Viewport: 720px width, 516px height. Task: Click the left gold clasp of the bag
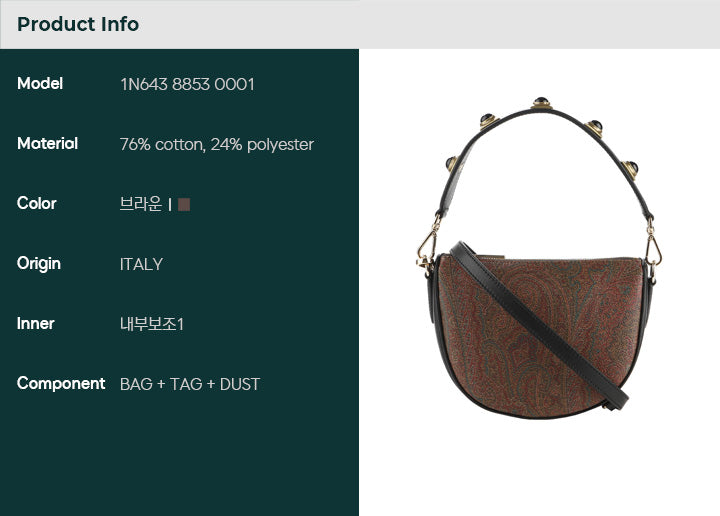click(x=427, y=248)
